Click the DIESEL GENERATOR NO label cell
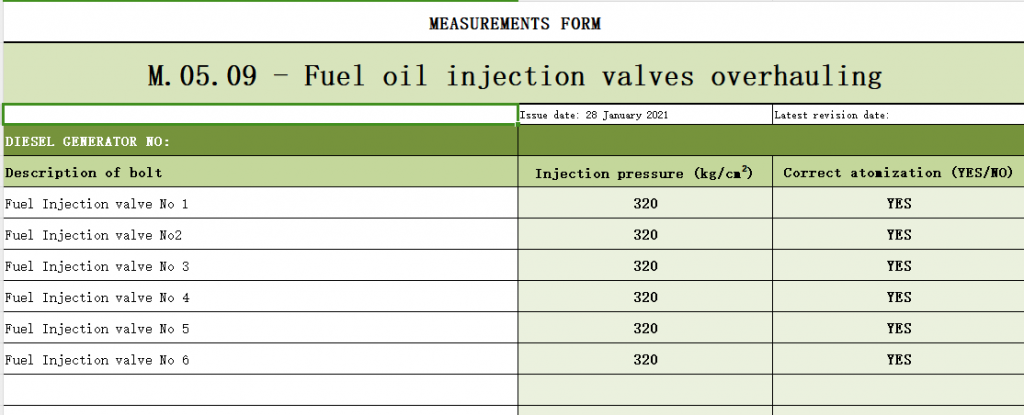Screen dimensions: 1024x415 point(260,141)
